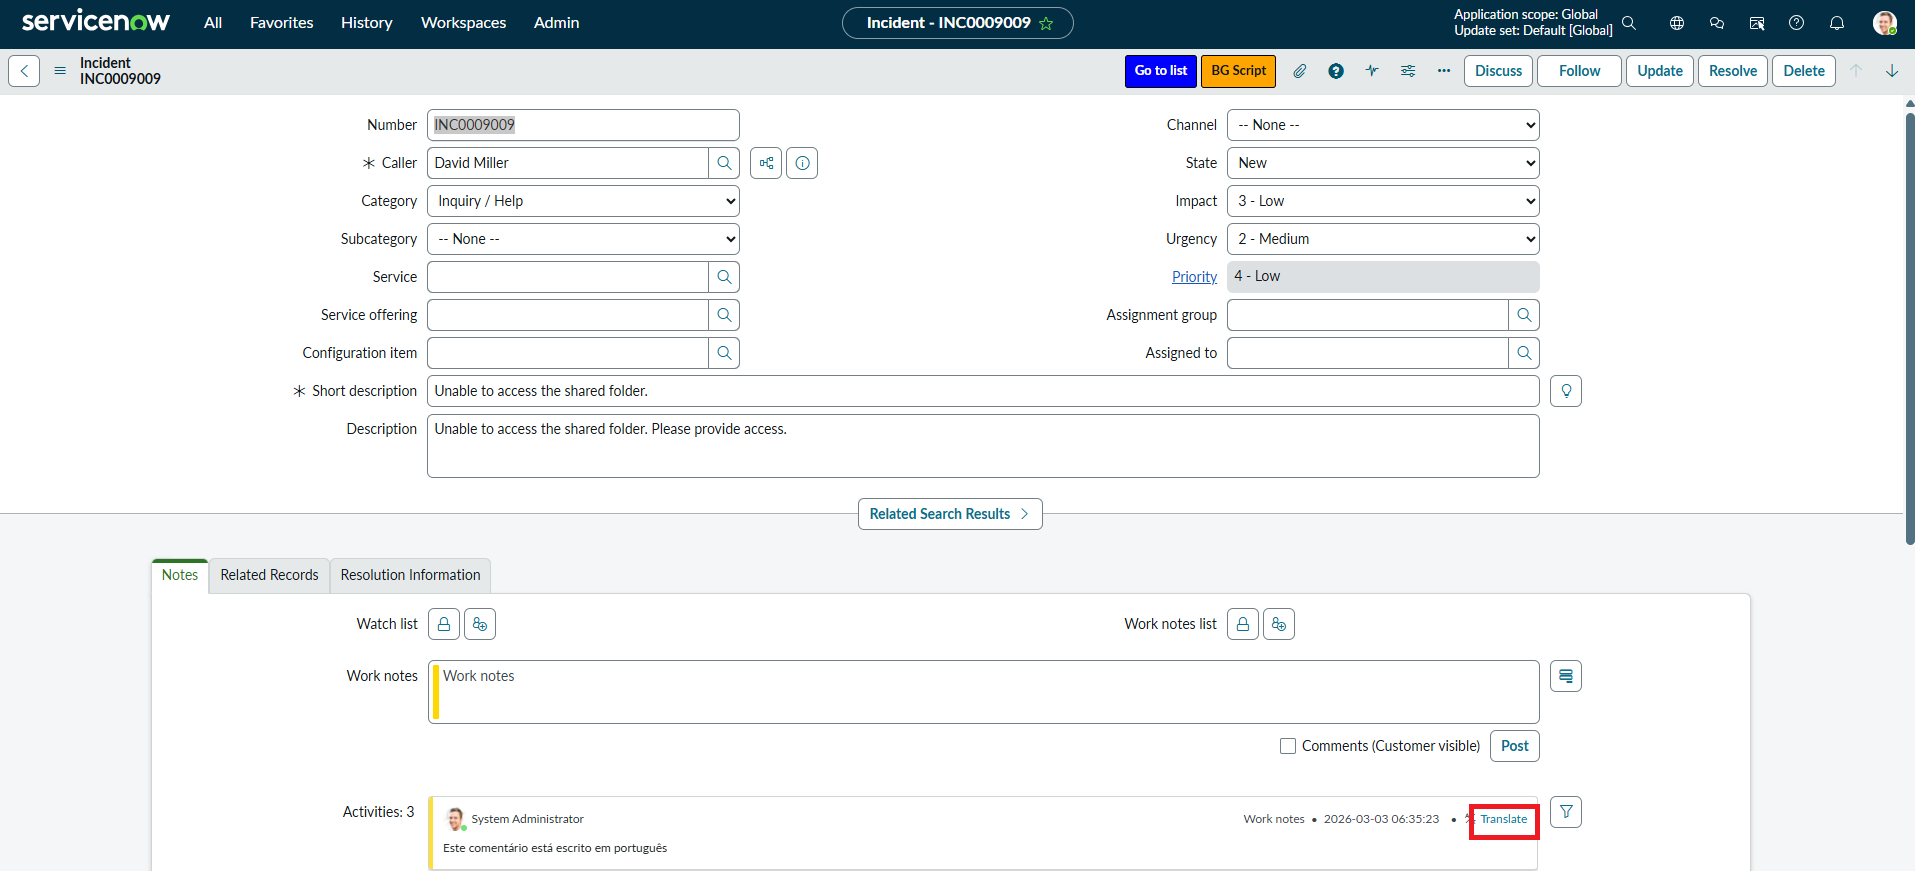Click the back arrow button
Screen dimensions: 1915x871
(24, 71)
